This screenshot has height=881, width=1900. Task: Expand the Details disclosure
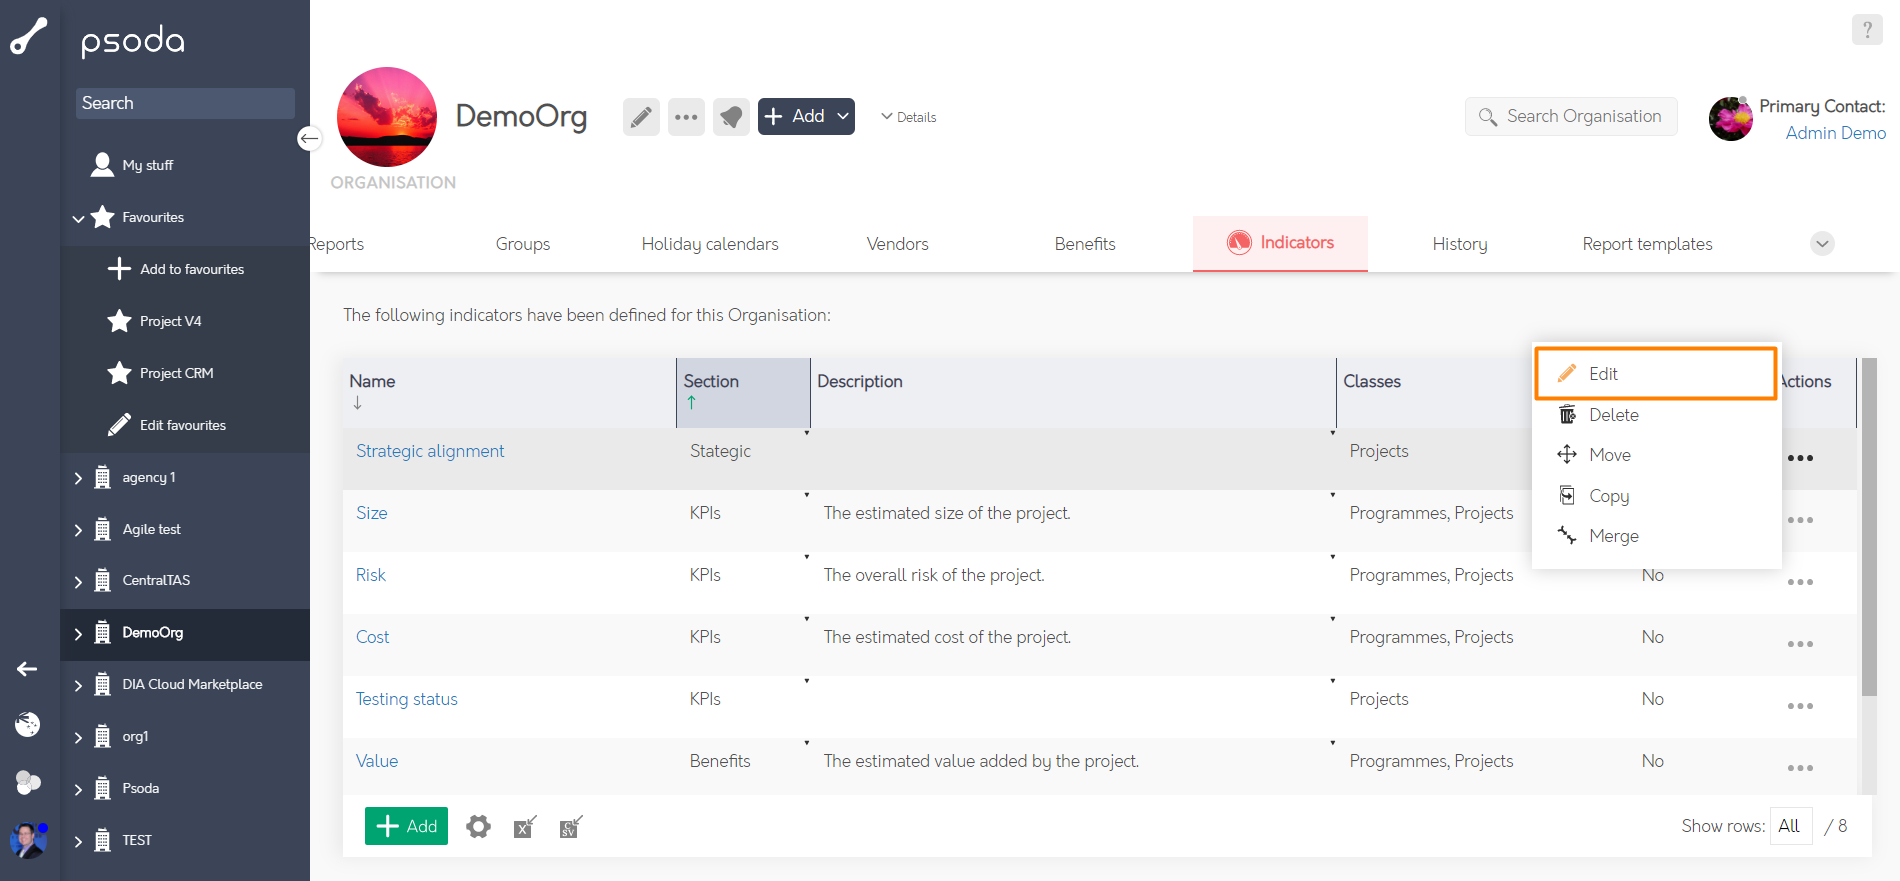[908, 117]
